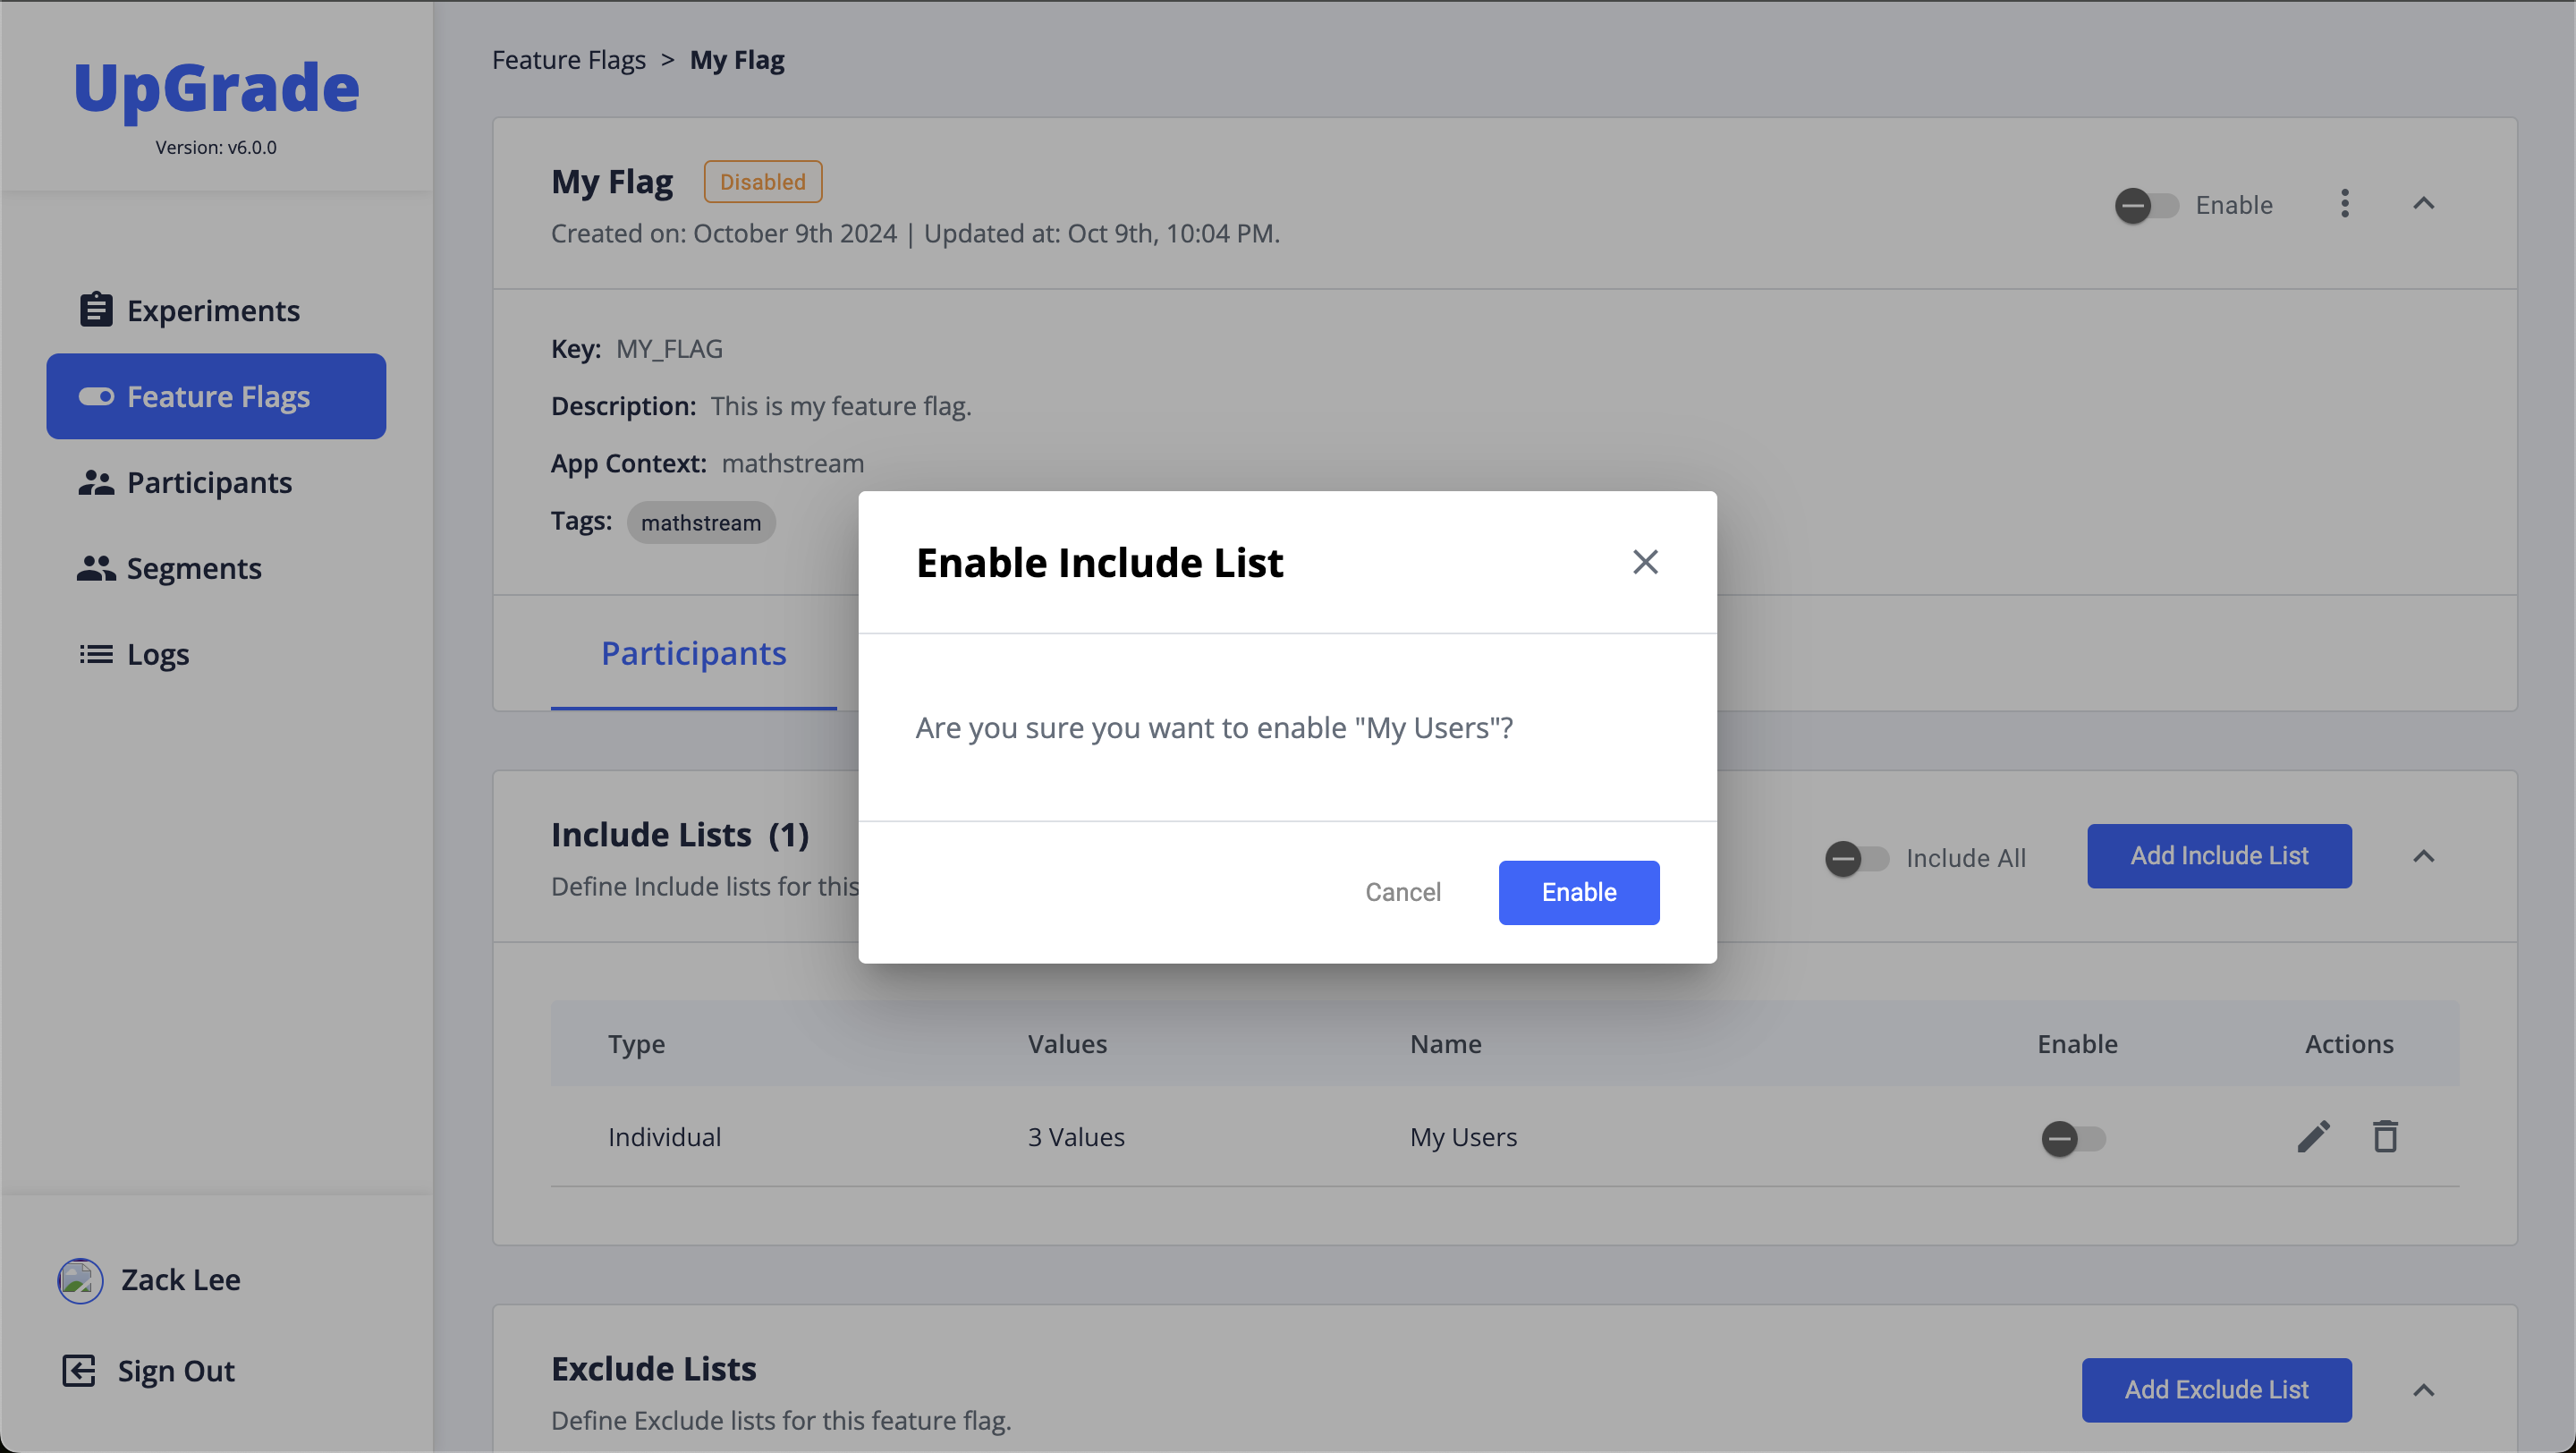2576x1453 pixels.
Task: Confirm with the blue Enable button
Action: pos(1578,892)
